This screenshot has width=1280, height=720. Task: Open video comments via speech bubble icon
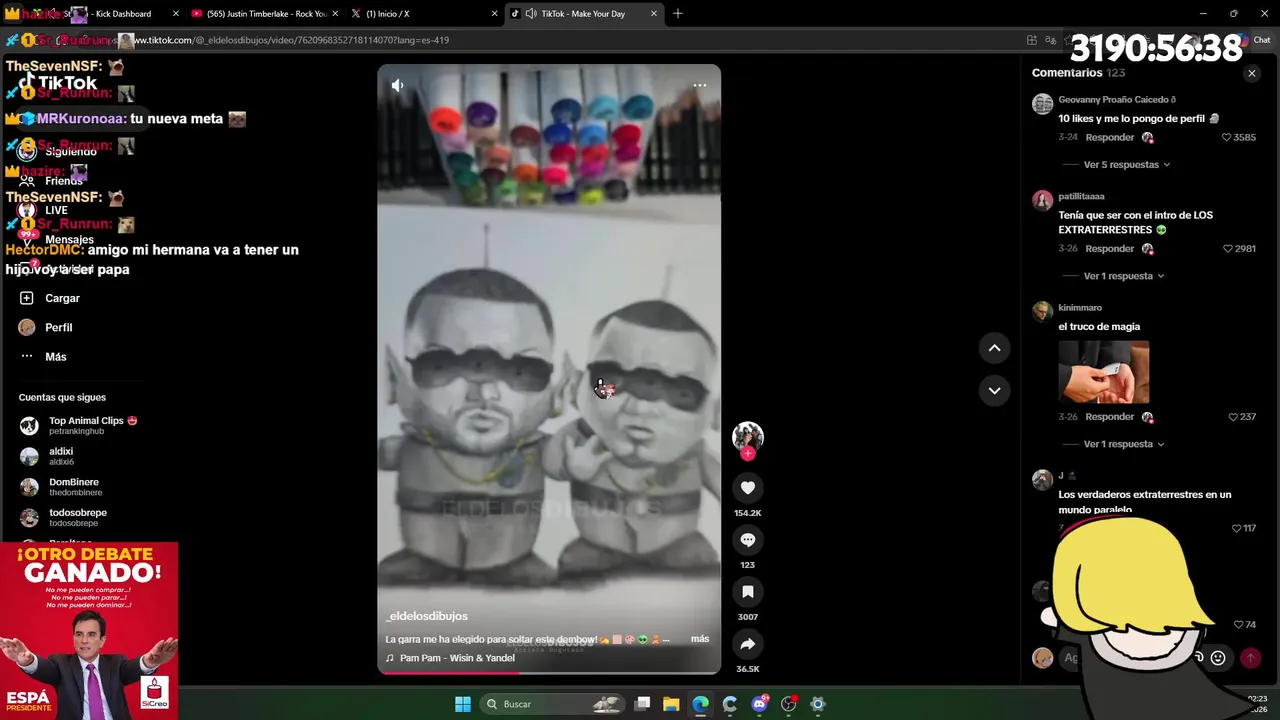coord(747,540)
